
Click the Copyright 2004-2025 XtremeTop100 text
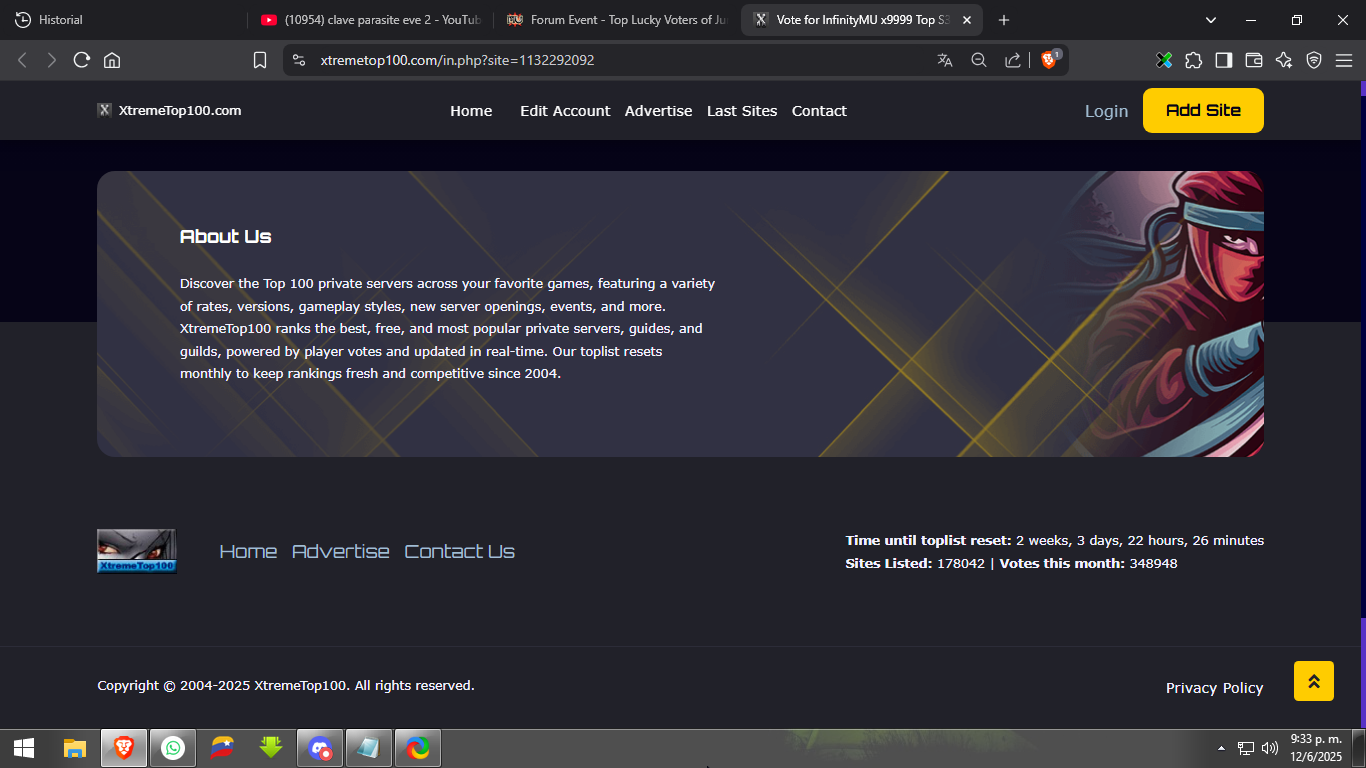point(286,685)
